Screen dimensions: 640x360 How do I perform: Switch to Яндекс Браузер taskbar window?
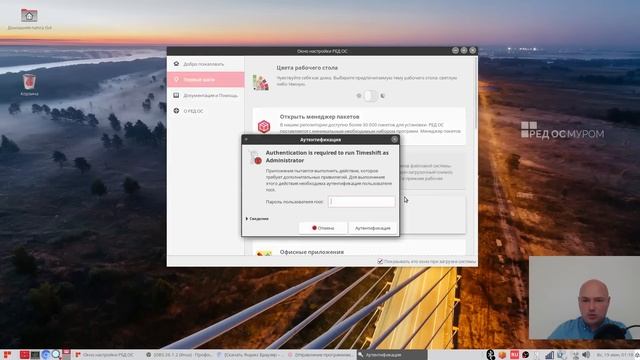(x=249, y=355)
